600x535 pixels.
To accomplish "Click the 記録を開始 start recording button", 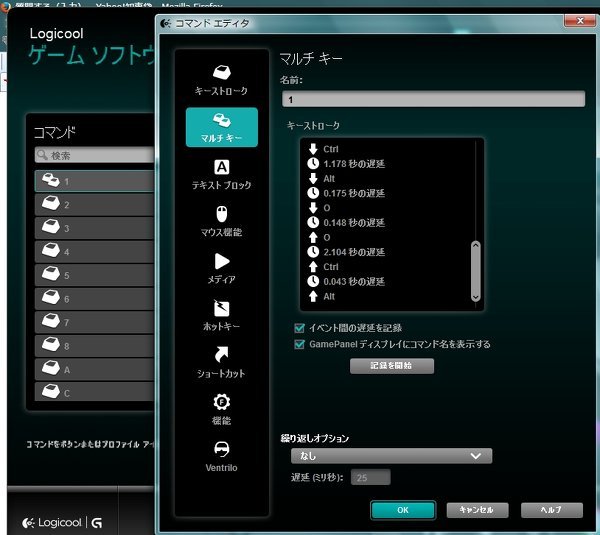I will point(392,366).
